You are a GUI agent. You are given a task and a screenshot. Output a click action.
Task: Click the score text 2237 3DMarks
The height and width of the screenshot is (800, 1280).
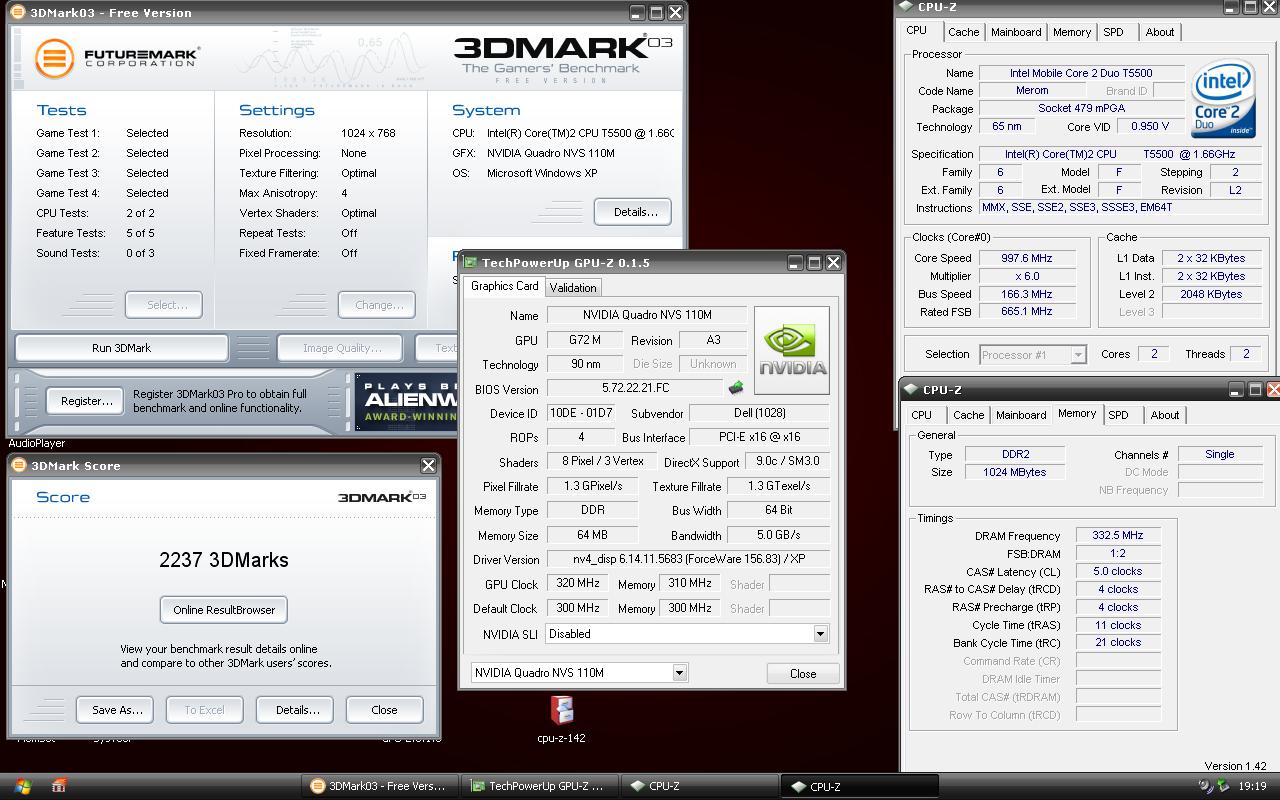[224, 560]
